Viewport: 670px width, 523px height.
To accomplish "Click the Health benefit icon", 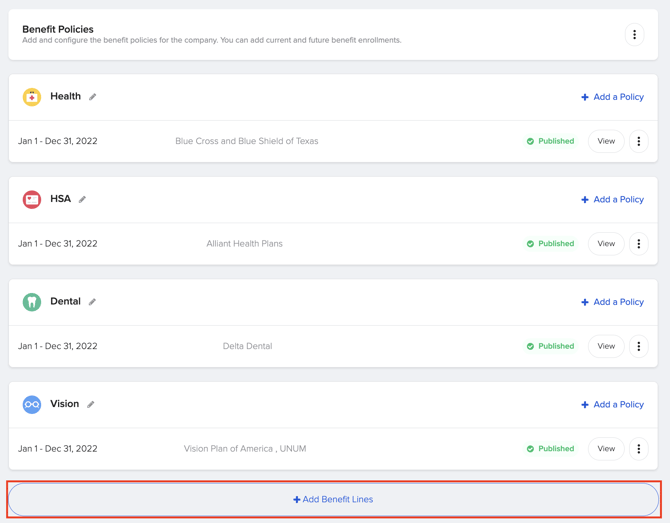I will click(32, 97).
